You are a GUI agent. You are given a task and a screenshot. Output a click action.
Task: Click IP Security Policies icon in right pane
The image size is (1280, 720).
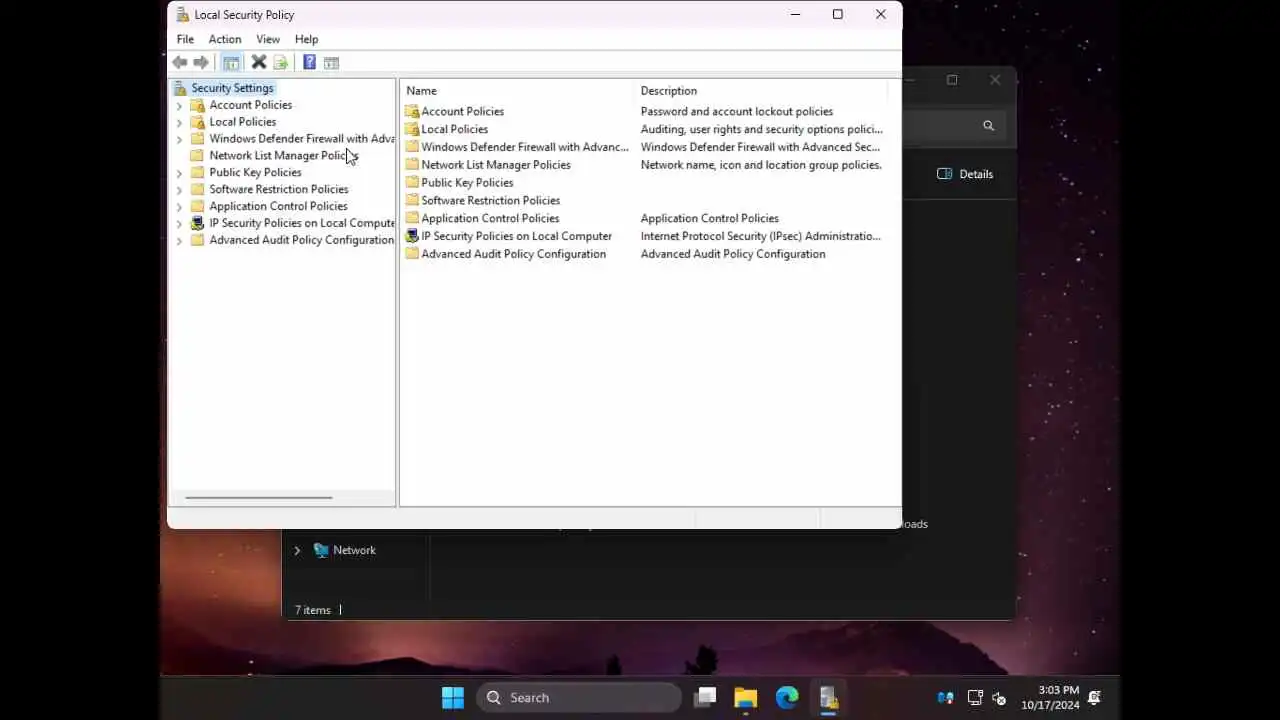pyautogui.click(x=412, y=236)
